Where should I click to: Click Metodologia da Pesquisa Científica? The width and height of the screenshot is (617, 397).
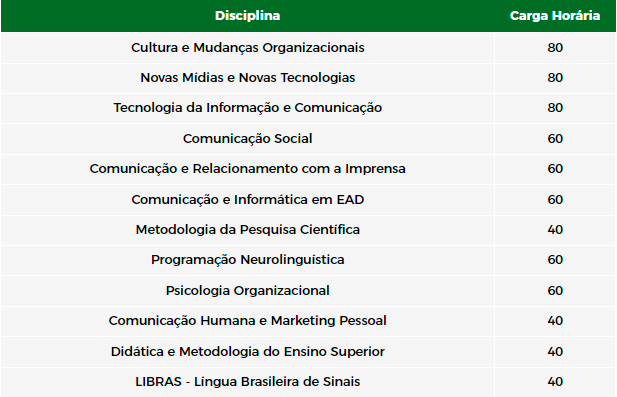[x=248, y=229]
